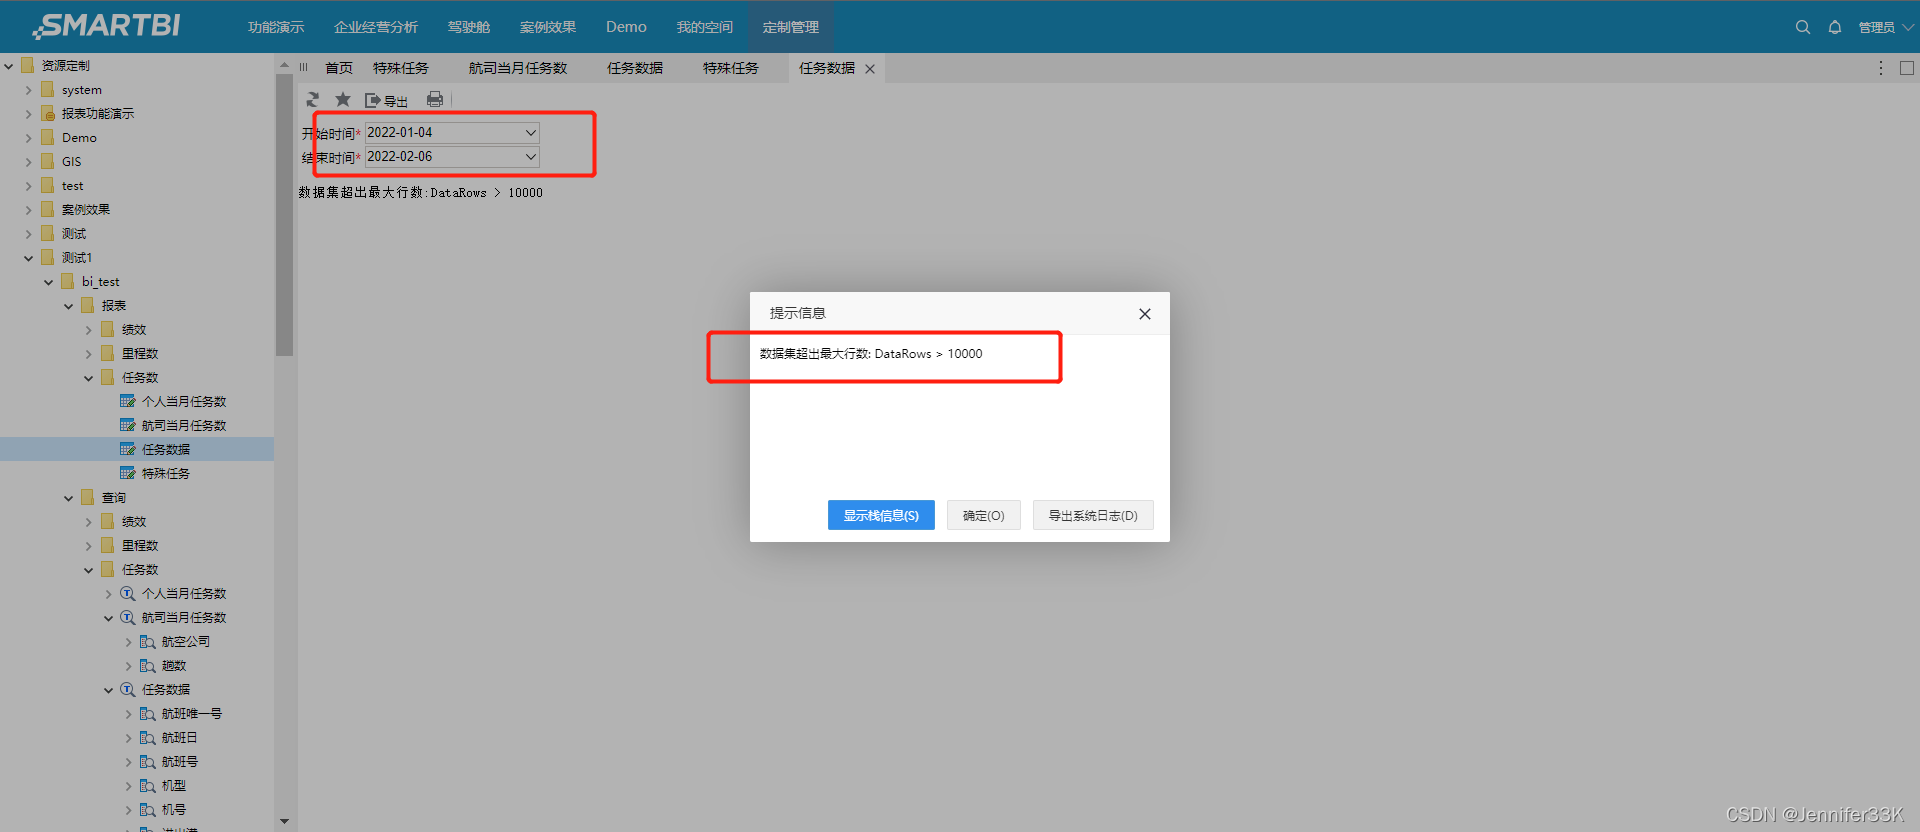This screenshot has height=832, width=1920.
Task: Open the notification bell icon
Action: pyautogui.click(x=1835, y=27)
